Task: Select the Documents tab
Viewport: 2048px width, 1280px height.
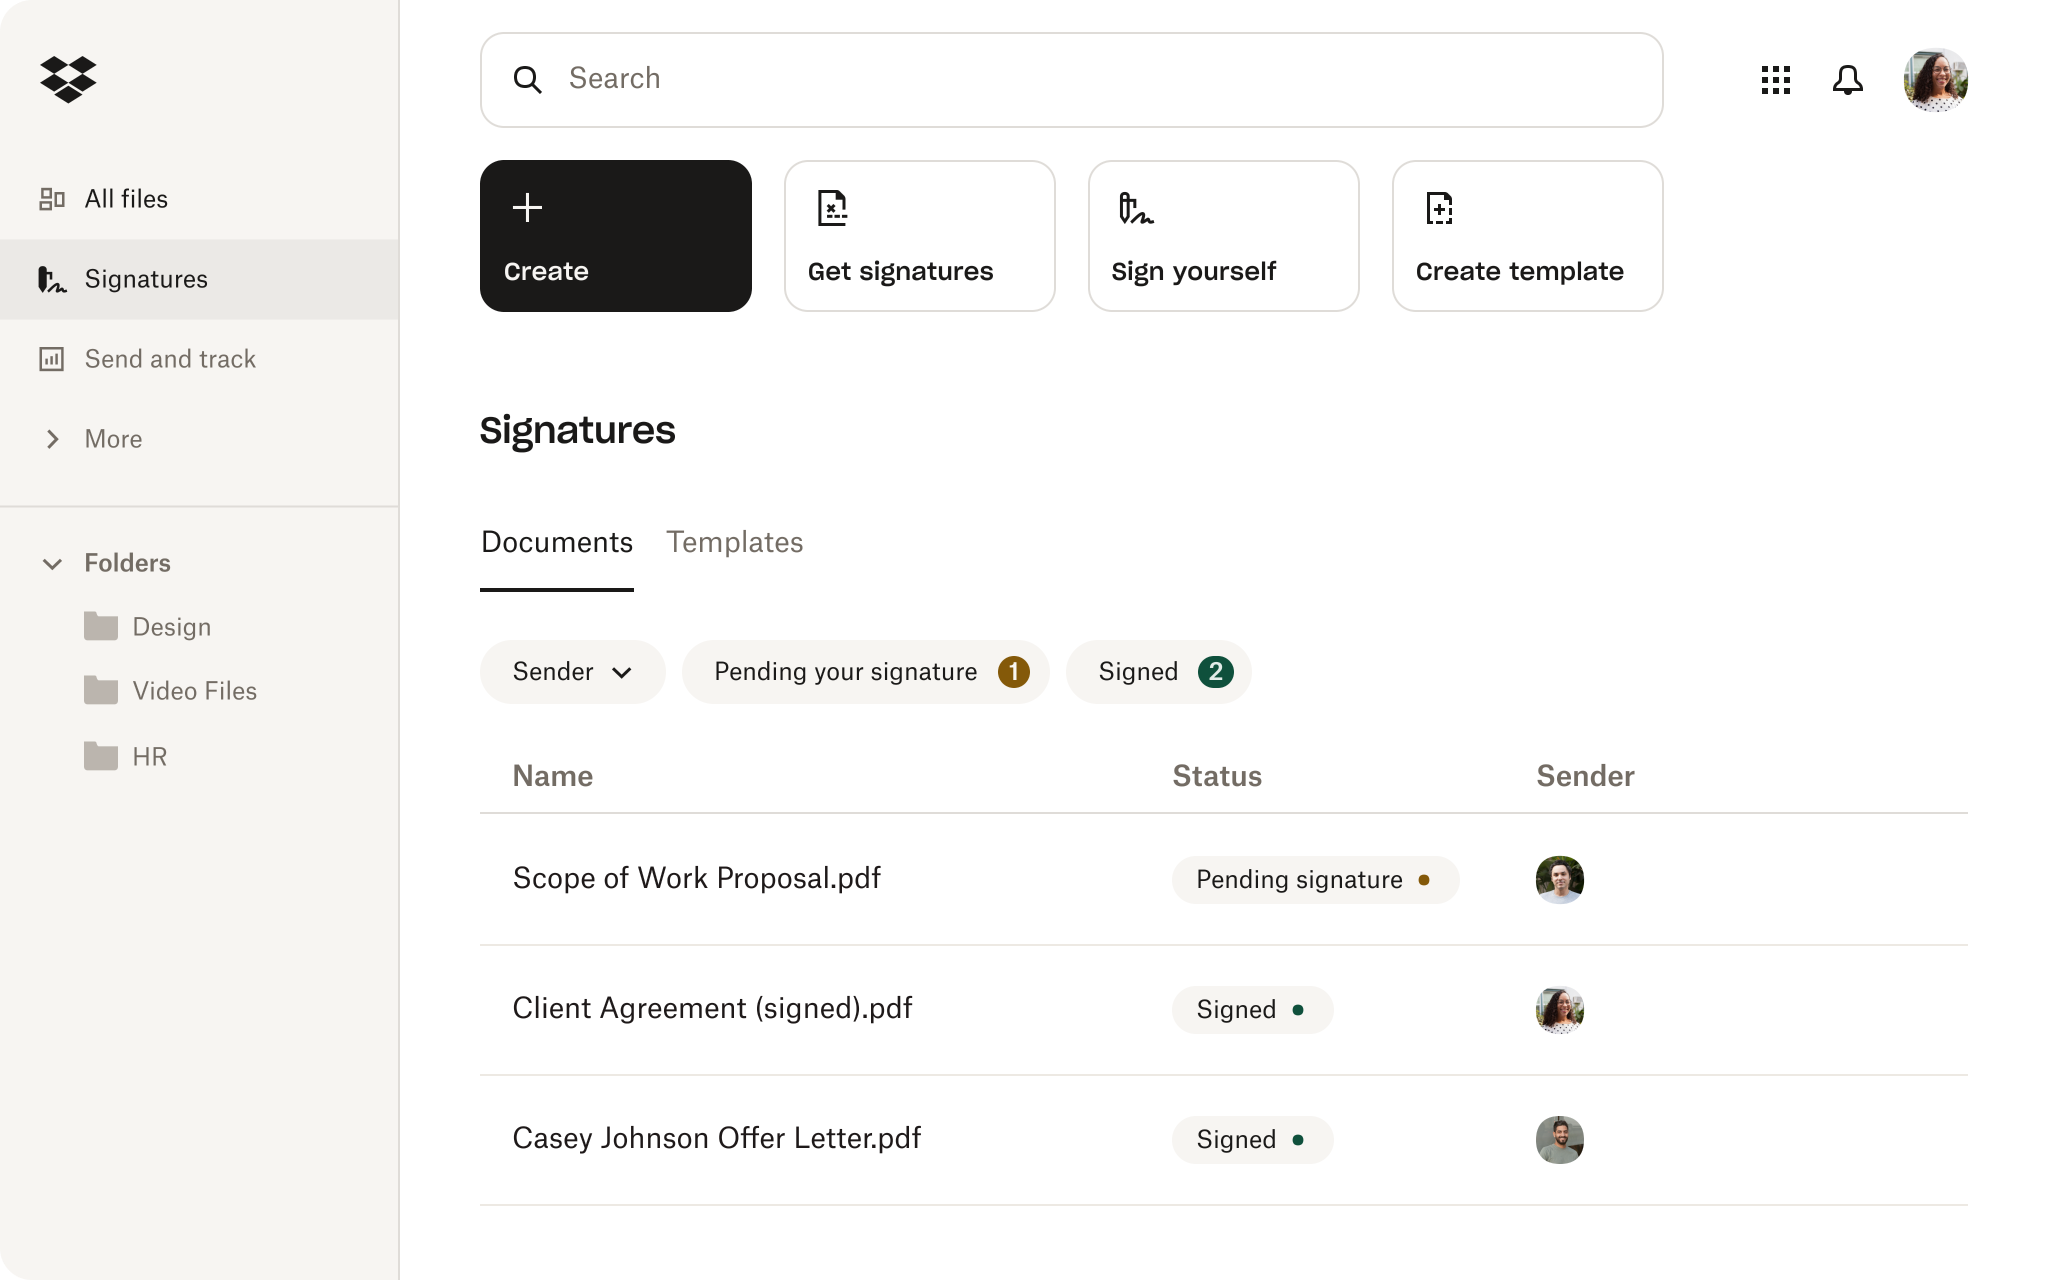Action: click(556, 541)
